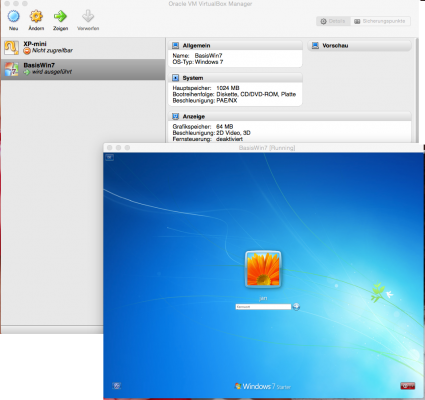
Task: Click the 'Fernsteuerung: deaktiviert' line
Action: (207, 139)
